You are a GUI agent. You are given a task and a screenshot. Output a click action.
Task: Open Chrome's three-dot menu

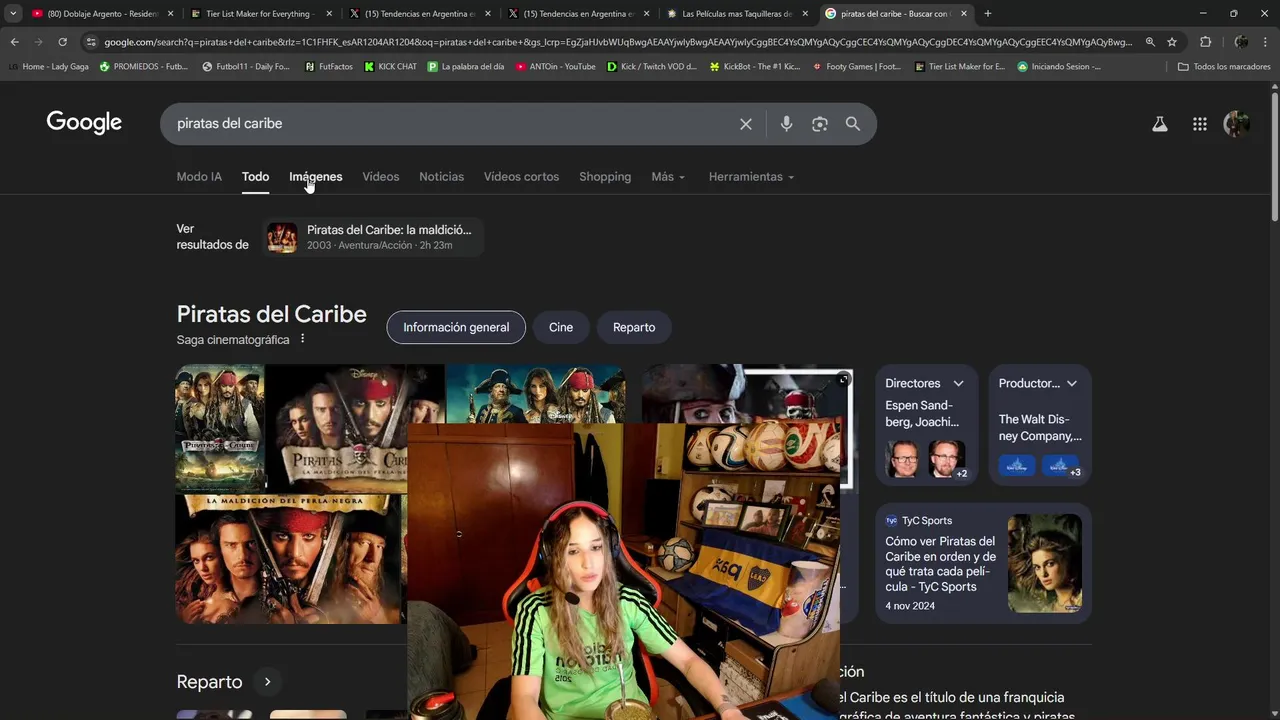point(1265,42)
